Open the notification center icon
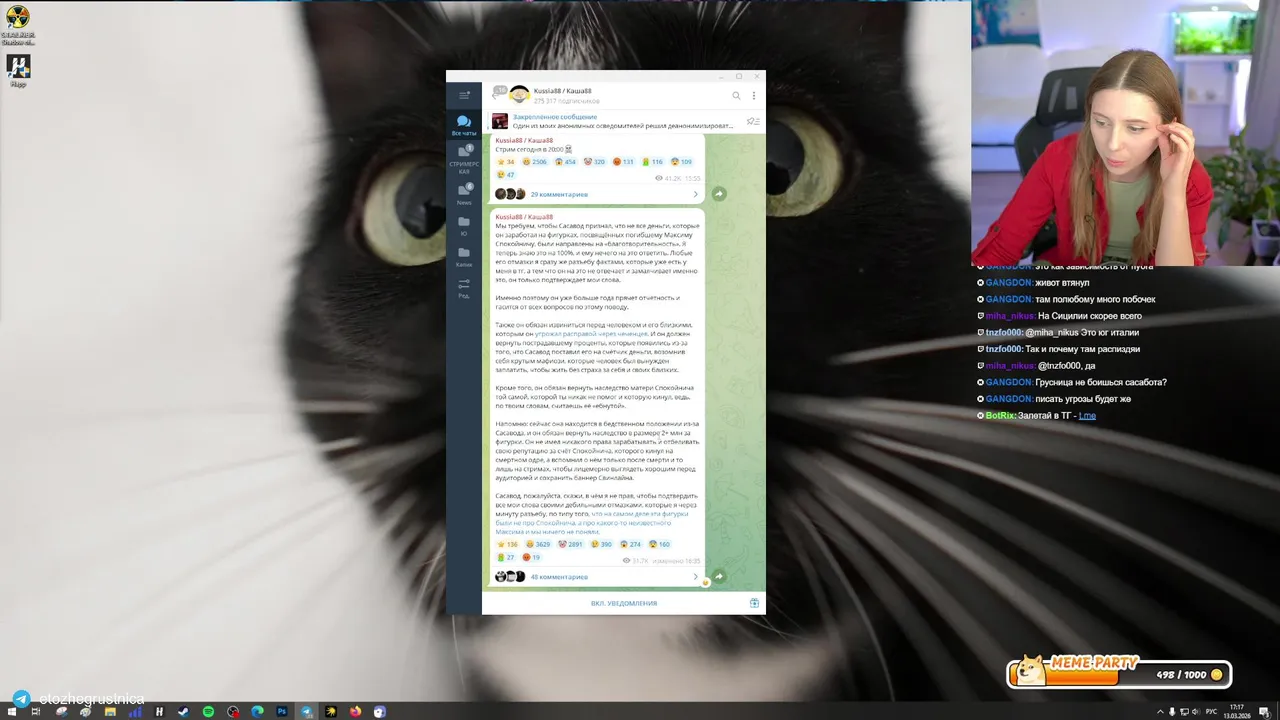 1264,712
